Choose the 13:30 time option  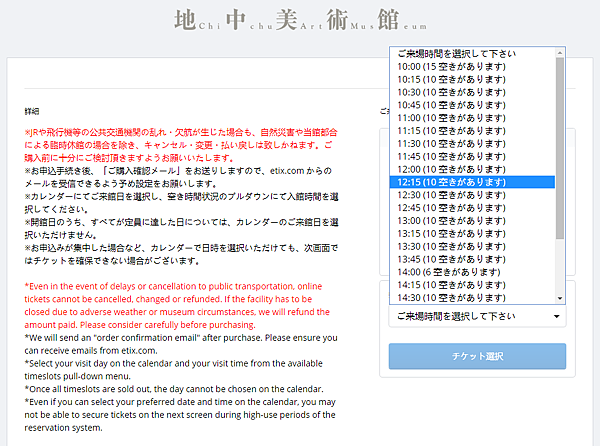click(x=472, y=246)
